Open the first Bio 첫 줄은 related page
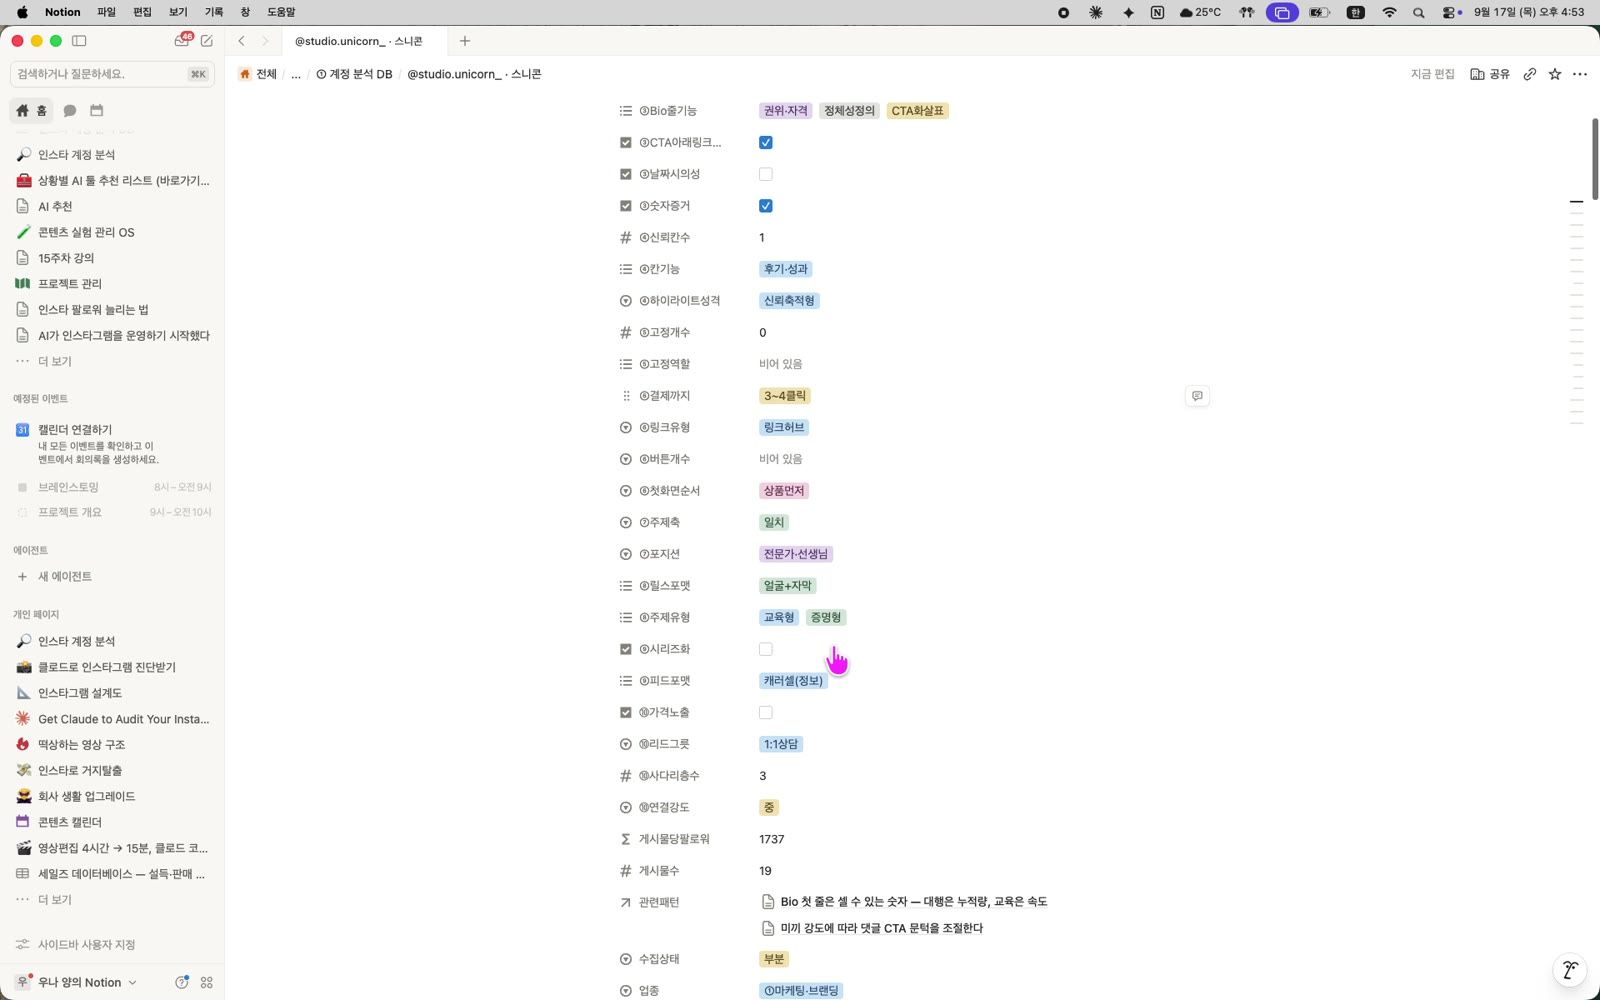1600x1000 pixels. coord(913,902)
